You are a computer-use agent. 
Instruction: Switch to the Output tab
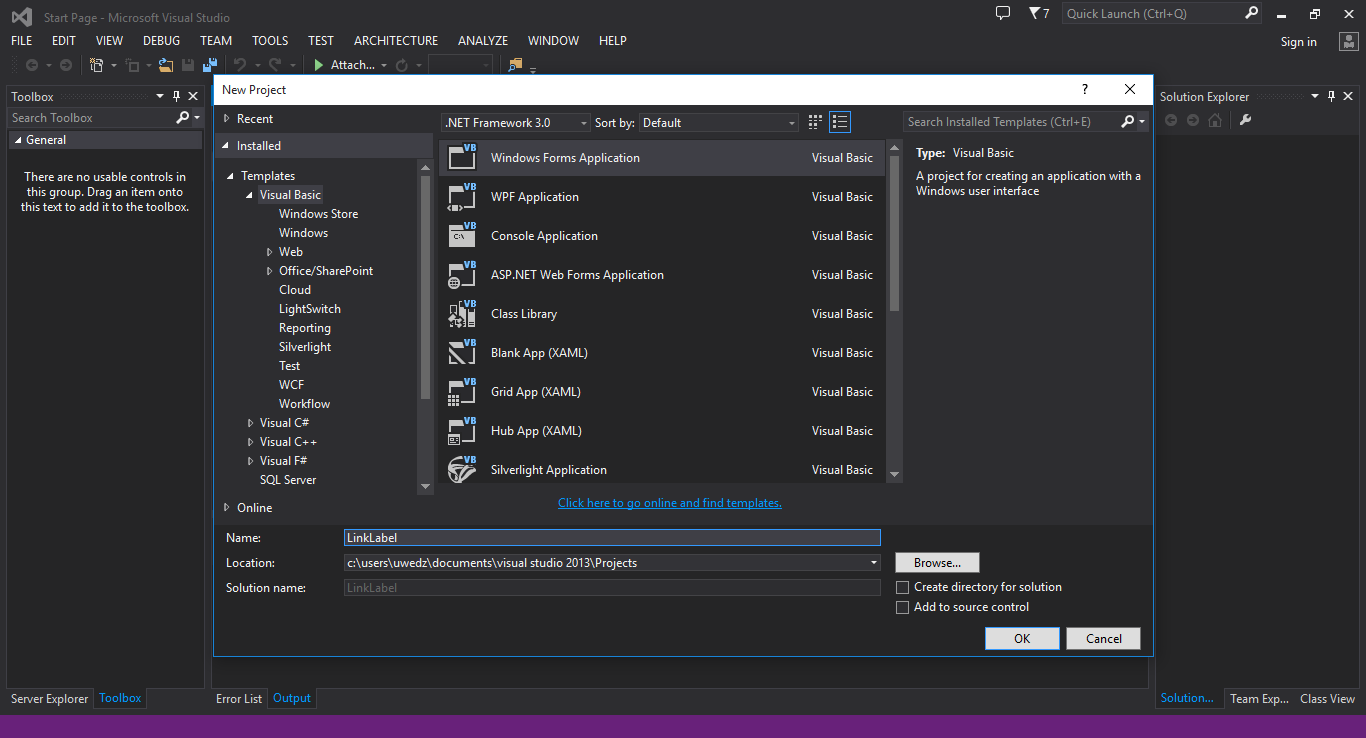tap(291, 698)
